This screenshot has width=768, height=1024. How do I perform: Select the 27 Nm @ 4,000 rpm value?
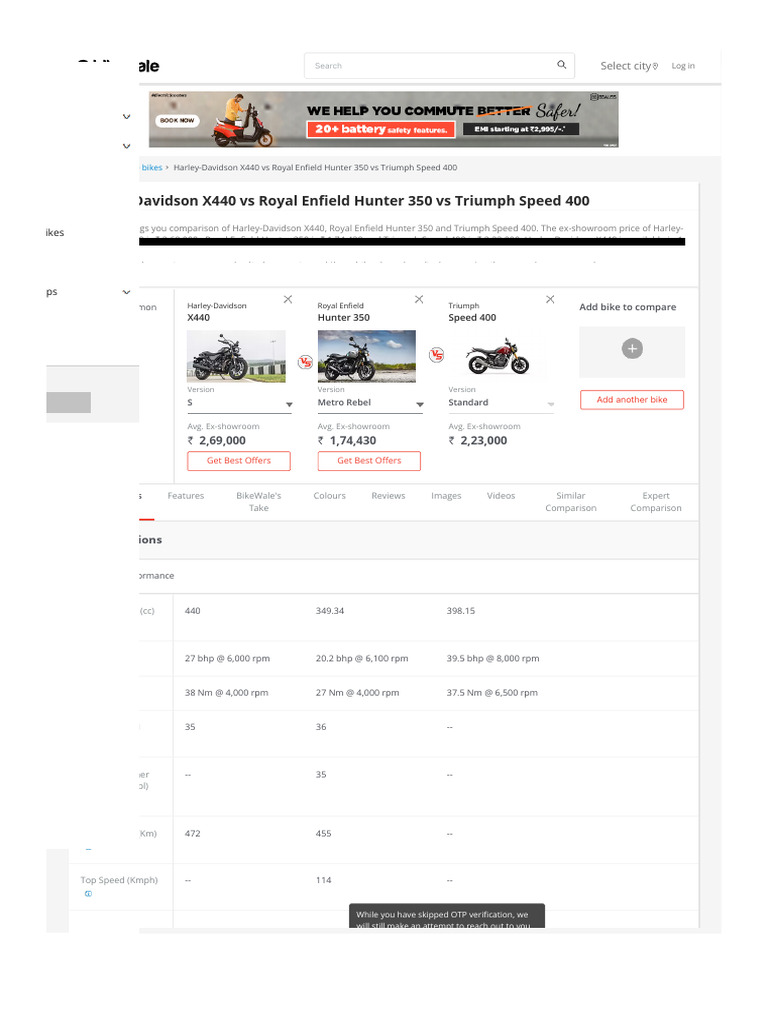(x=357, y=692)
